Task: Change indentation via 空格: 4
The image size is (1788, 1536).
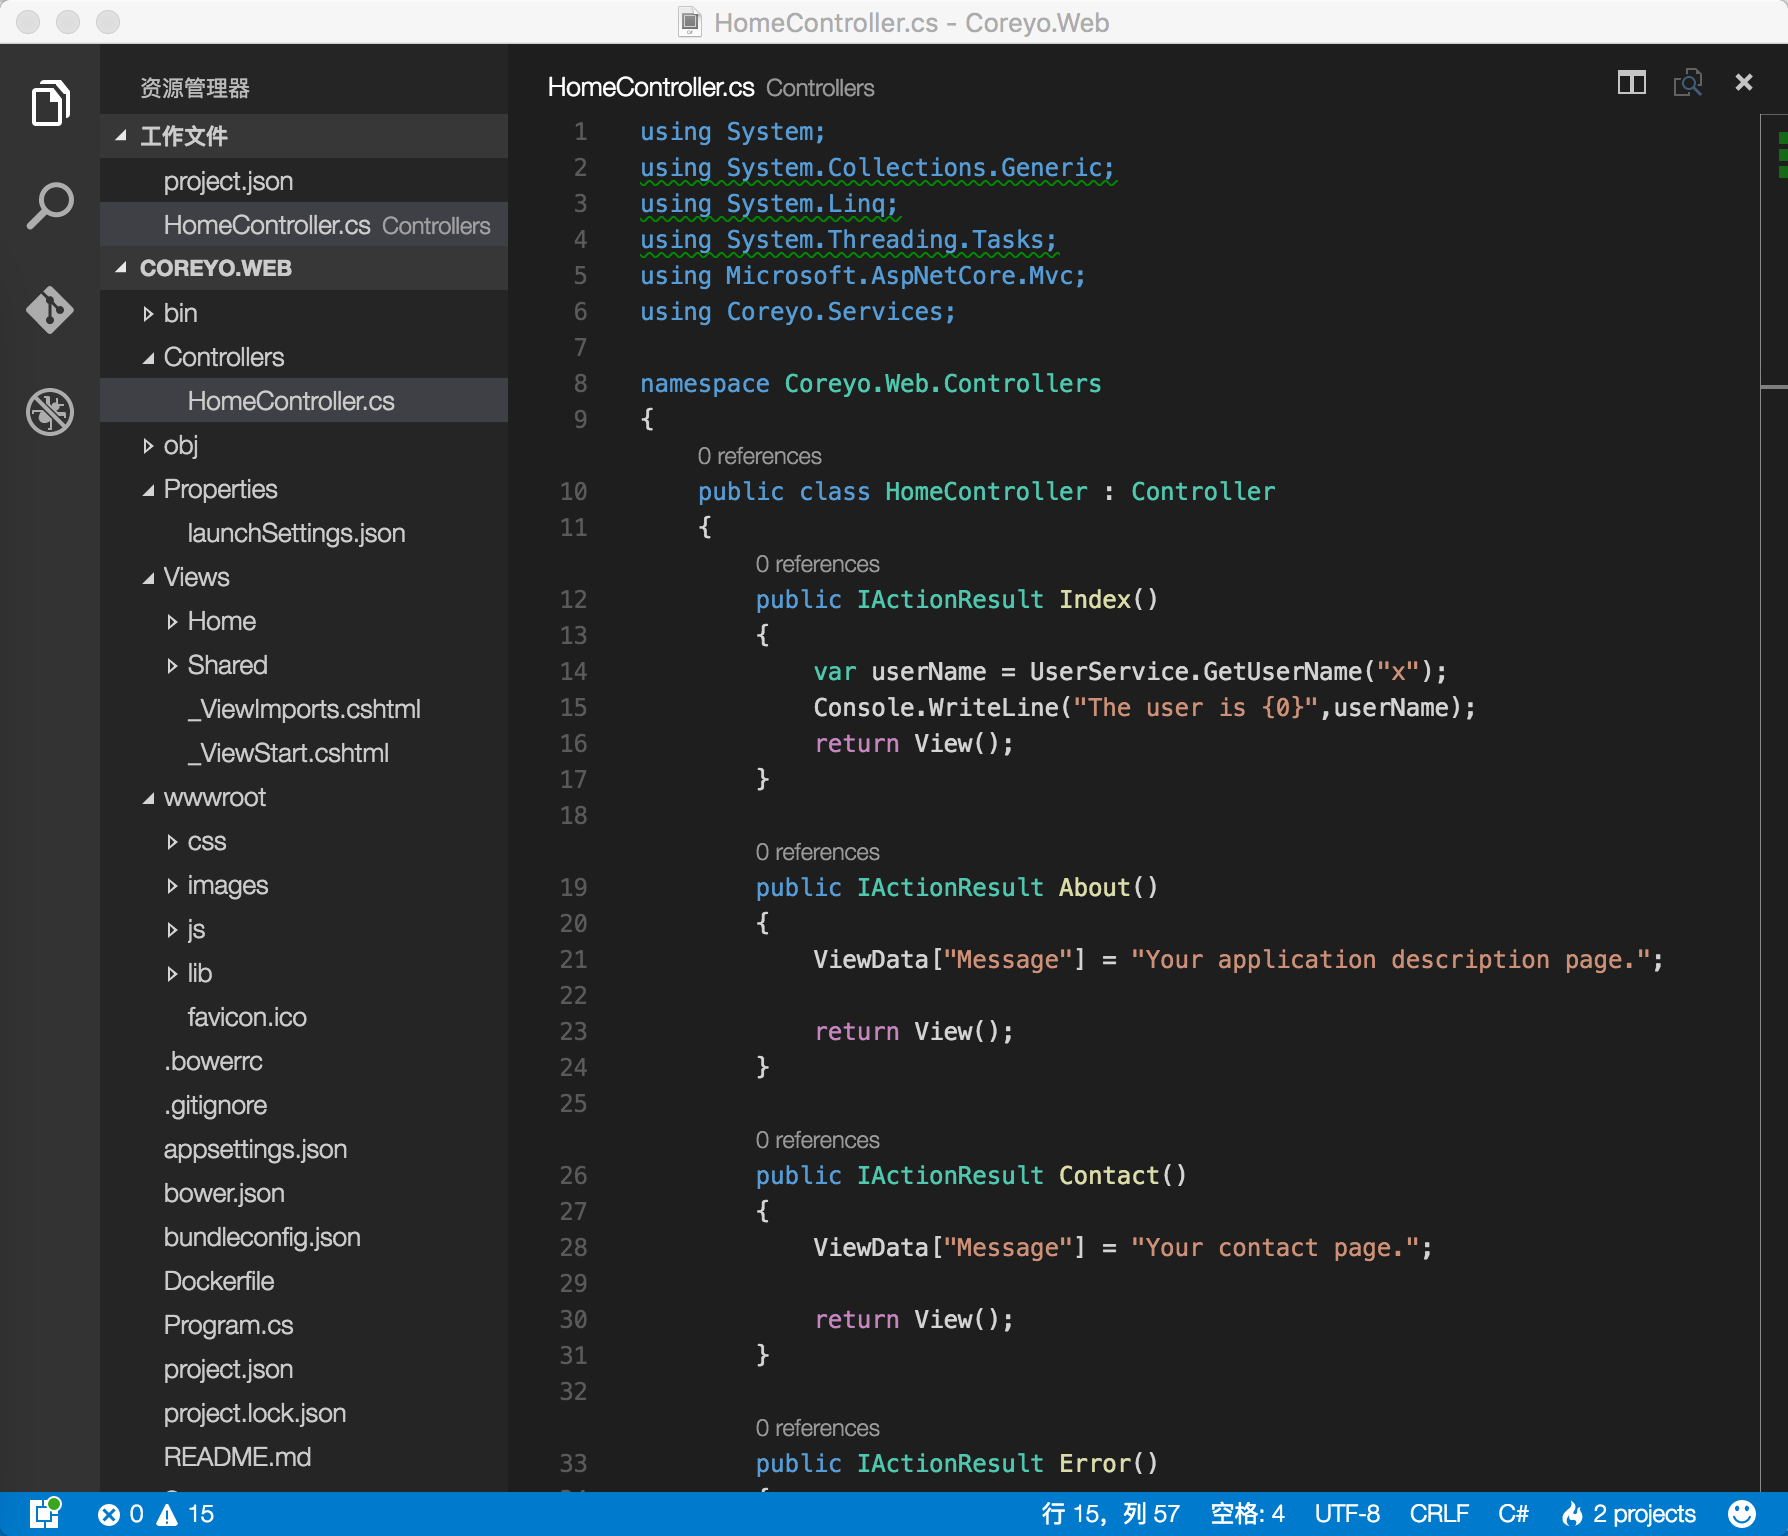Action: tap(1248, 1514)
